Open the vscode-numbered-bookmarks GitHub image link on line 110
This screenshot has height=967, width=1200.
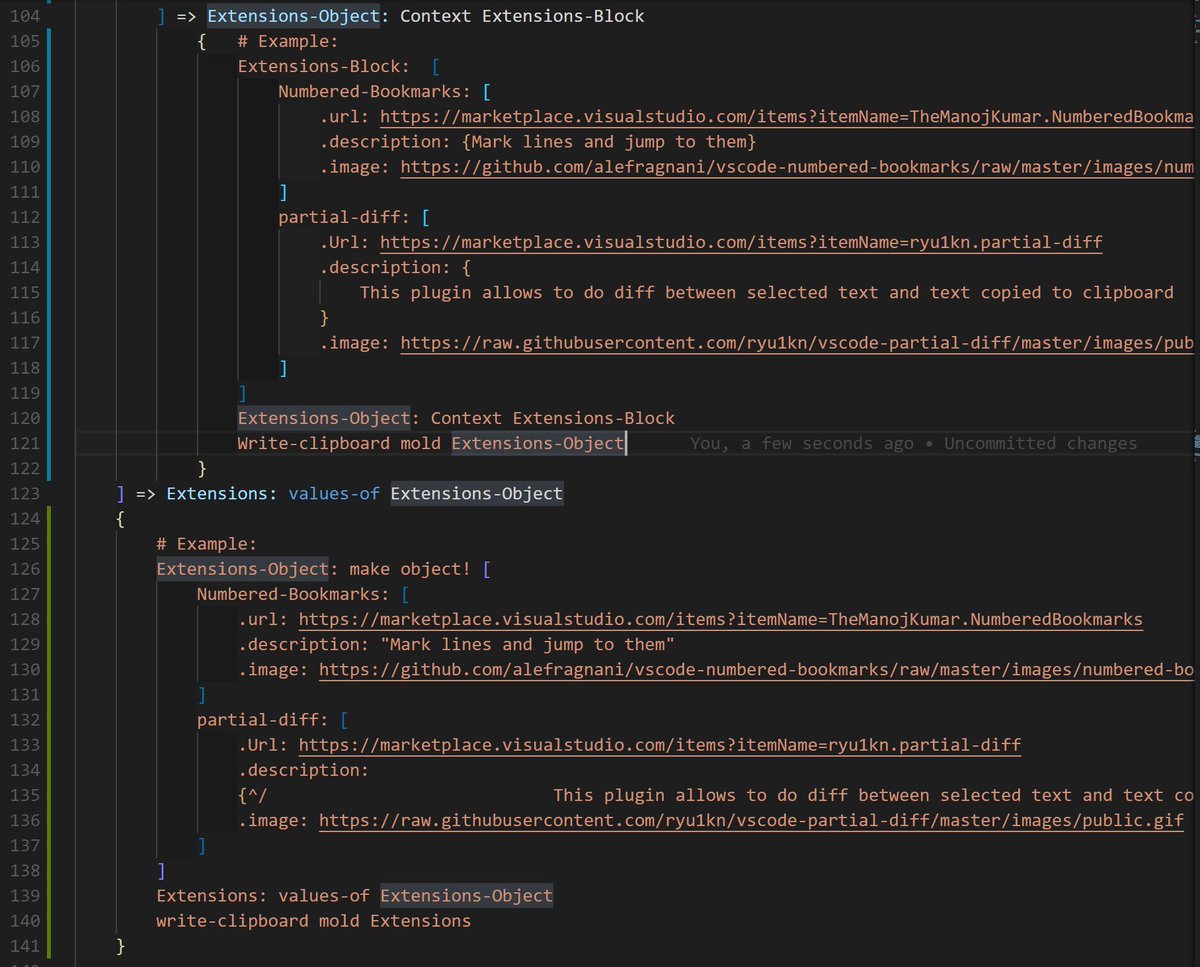(797, 167)
